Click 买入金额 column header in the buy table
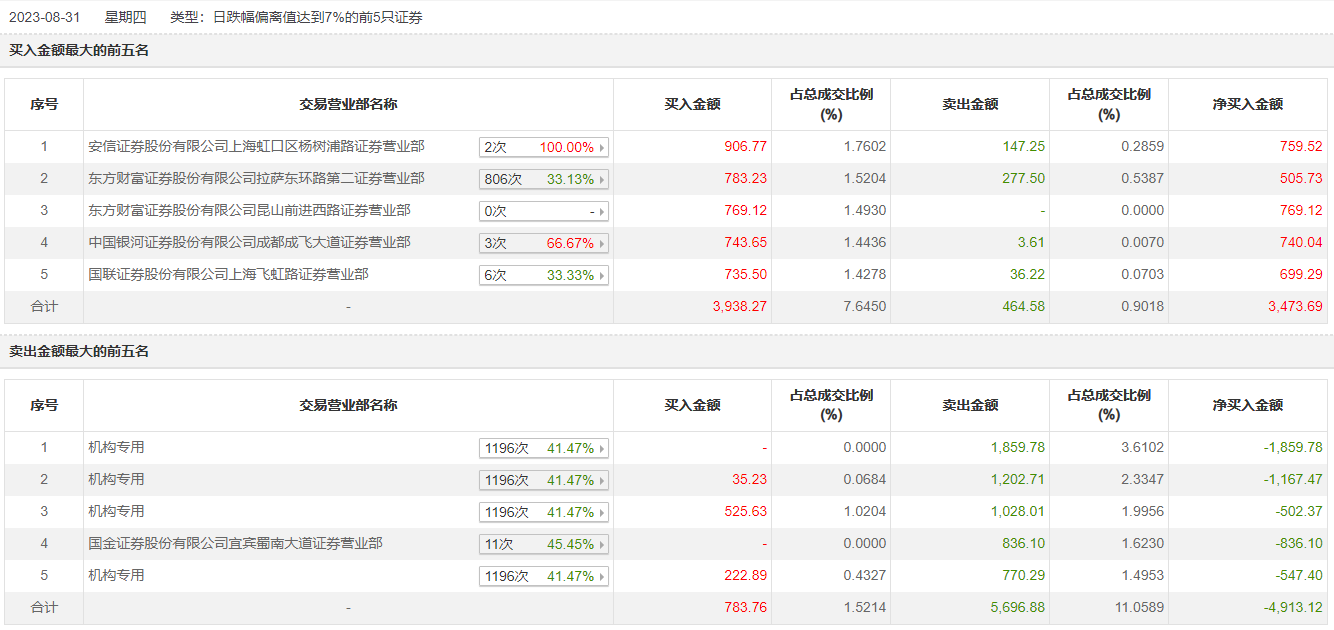This screenshot has width=1334, height=630. pos(692,104)
